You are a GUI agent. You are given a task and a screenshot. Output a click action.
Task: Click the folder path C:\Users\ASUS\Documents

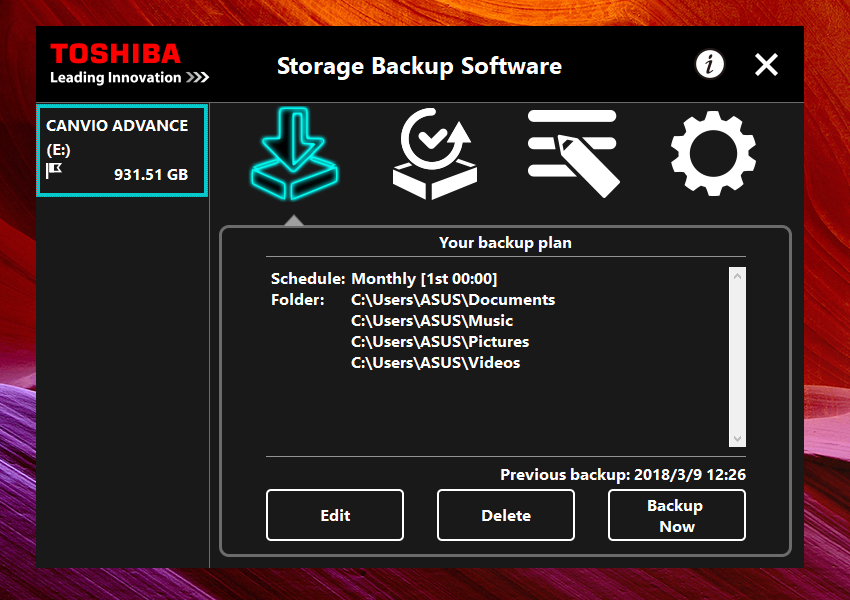pos(453,300)
